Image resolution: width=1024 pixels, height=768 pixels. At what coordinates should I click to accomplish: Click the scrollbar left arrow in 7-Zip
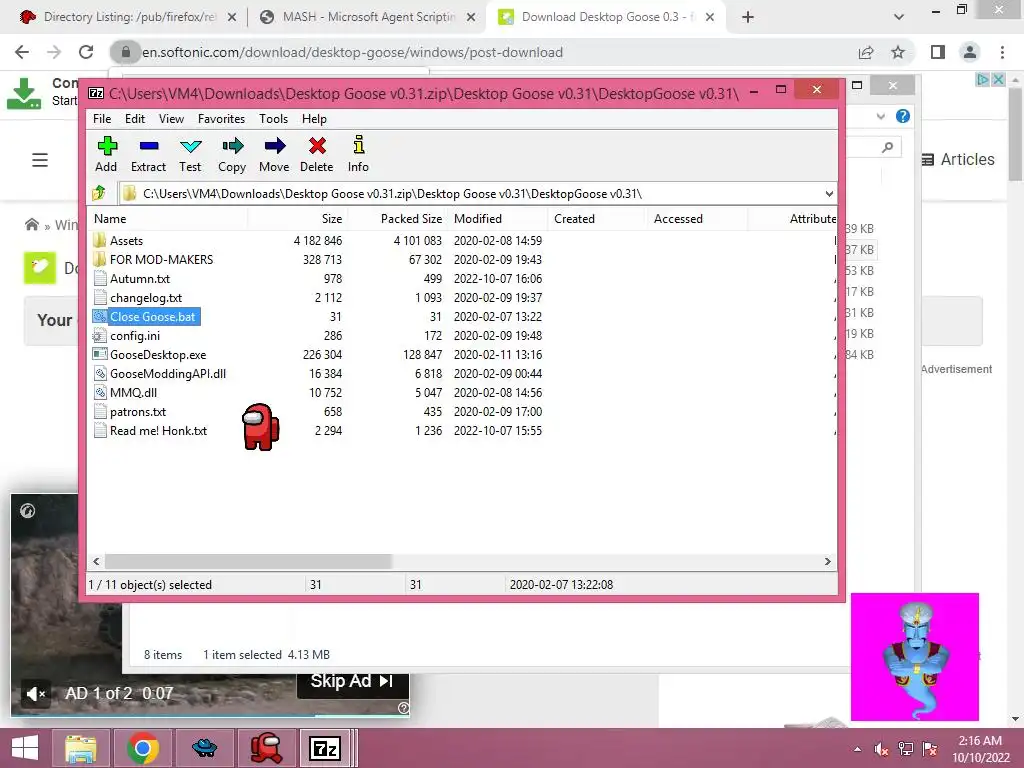point(97,562)
